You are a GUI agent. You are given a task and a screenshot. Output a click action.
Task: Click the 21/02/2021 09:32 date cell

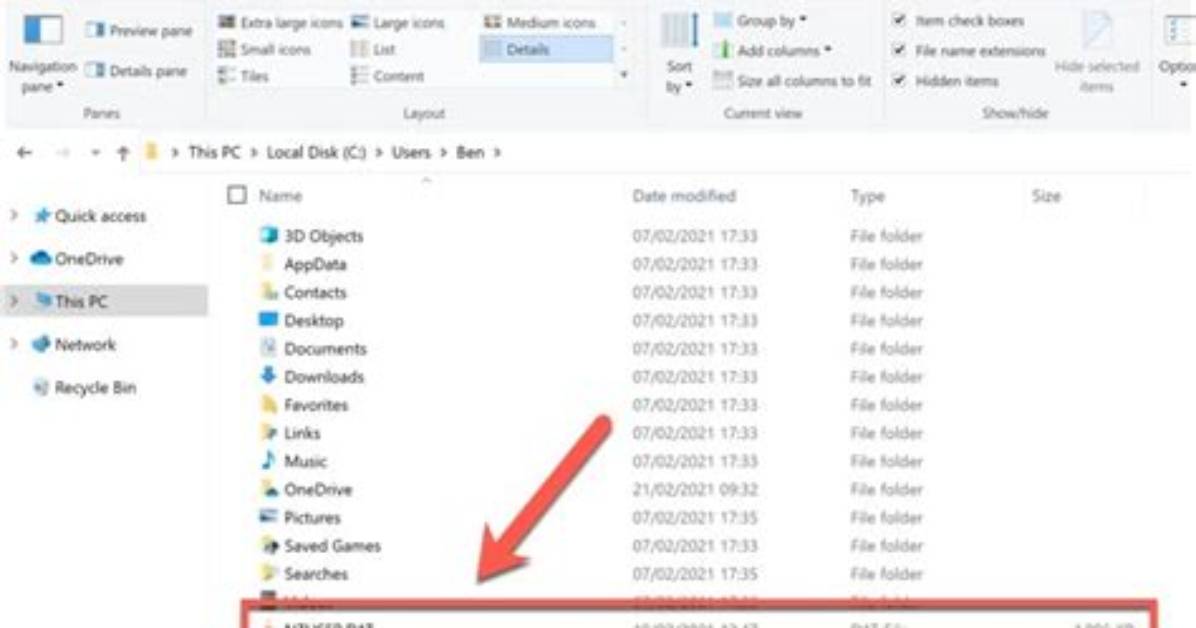695,490
